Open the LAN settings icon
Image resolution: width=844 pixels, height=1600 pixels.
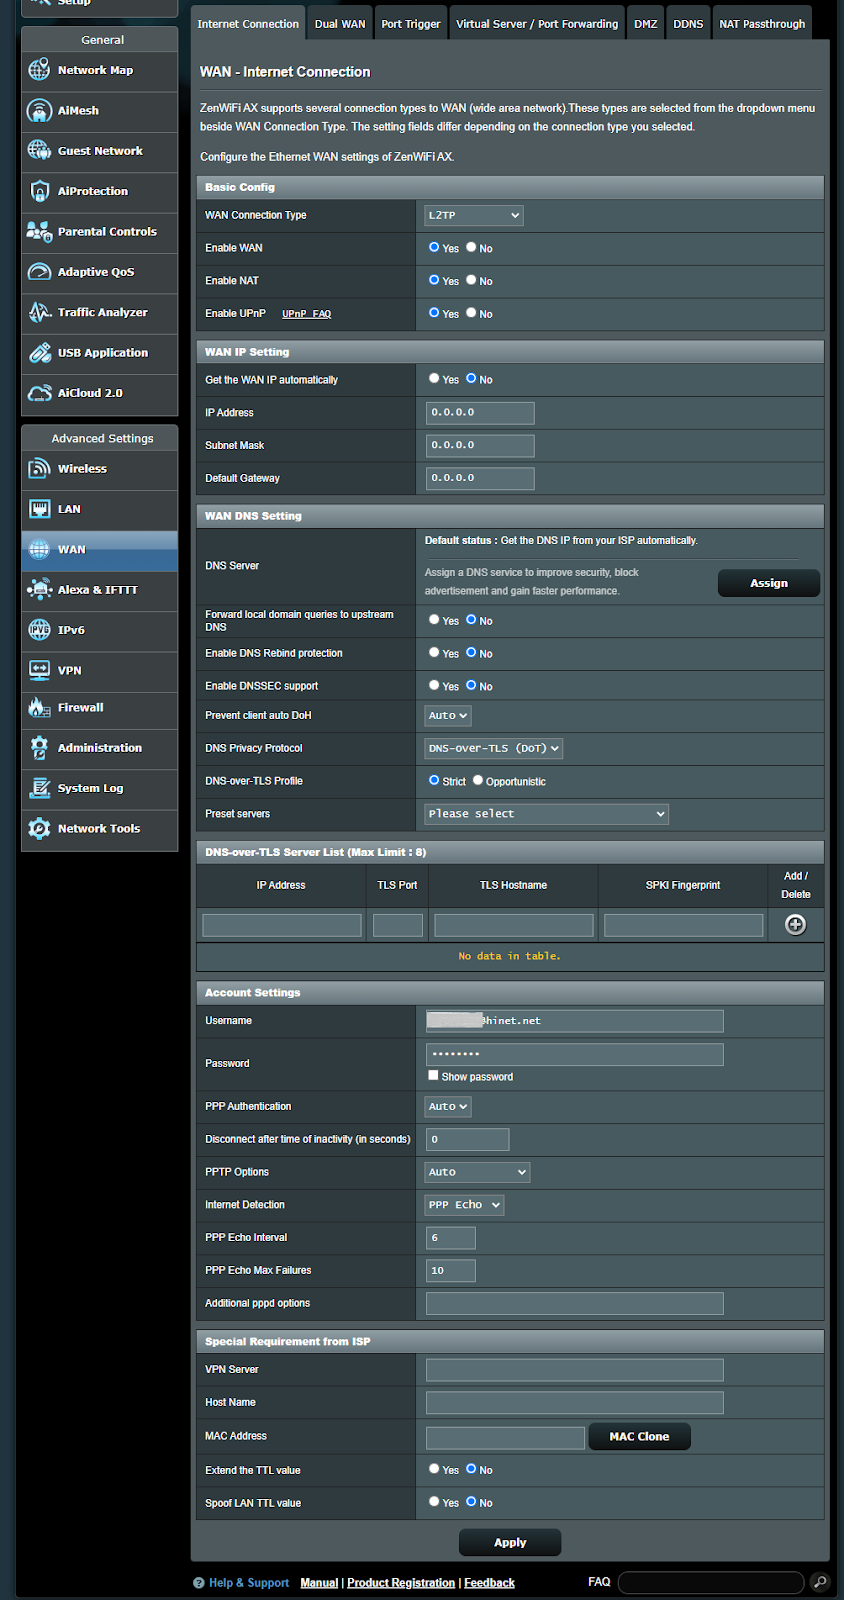click(x=39, y=509)
